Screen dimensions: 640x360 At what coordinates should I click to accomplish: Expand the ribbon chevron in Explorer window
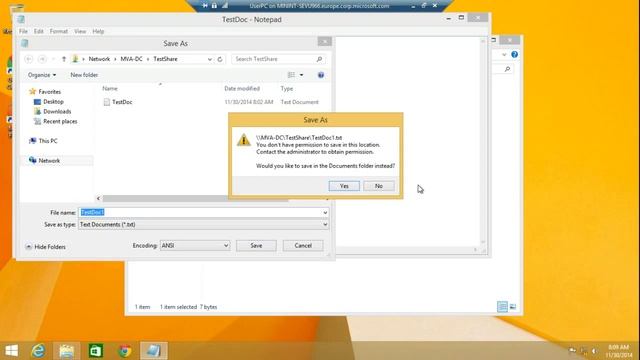click(x=504, y=55)
